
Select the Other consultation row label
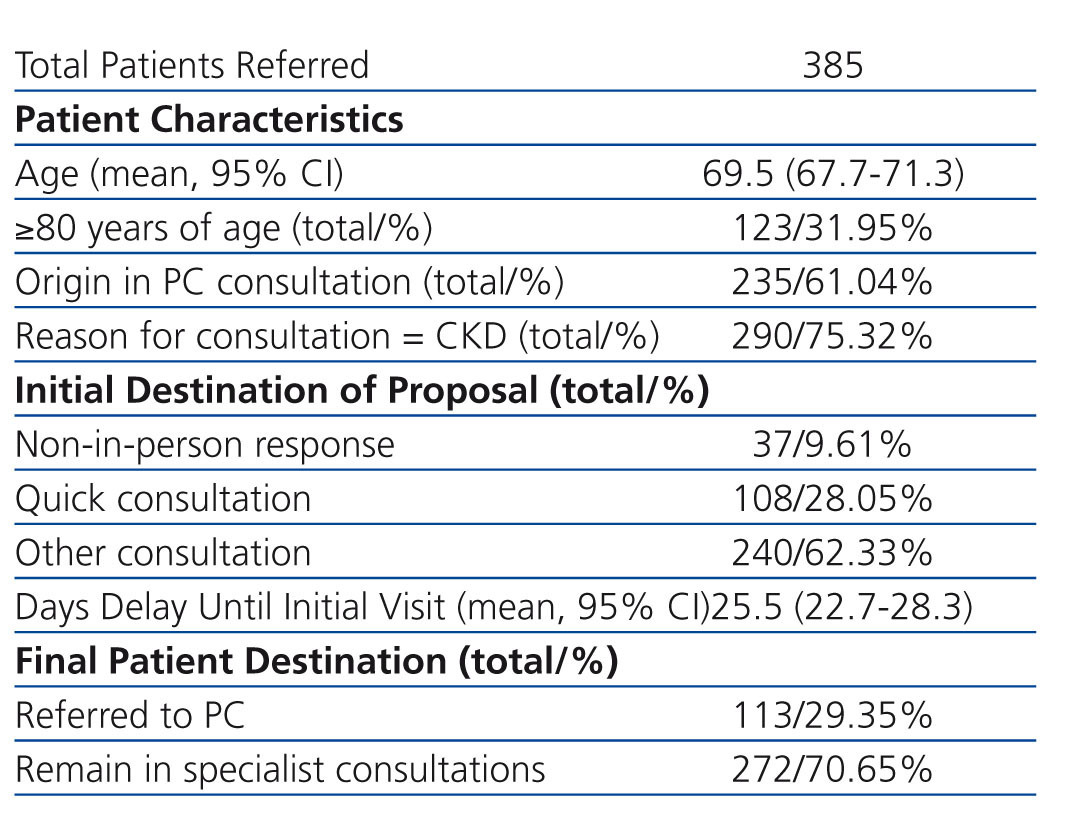163,552
